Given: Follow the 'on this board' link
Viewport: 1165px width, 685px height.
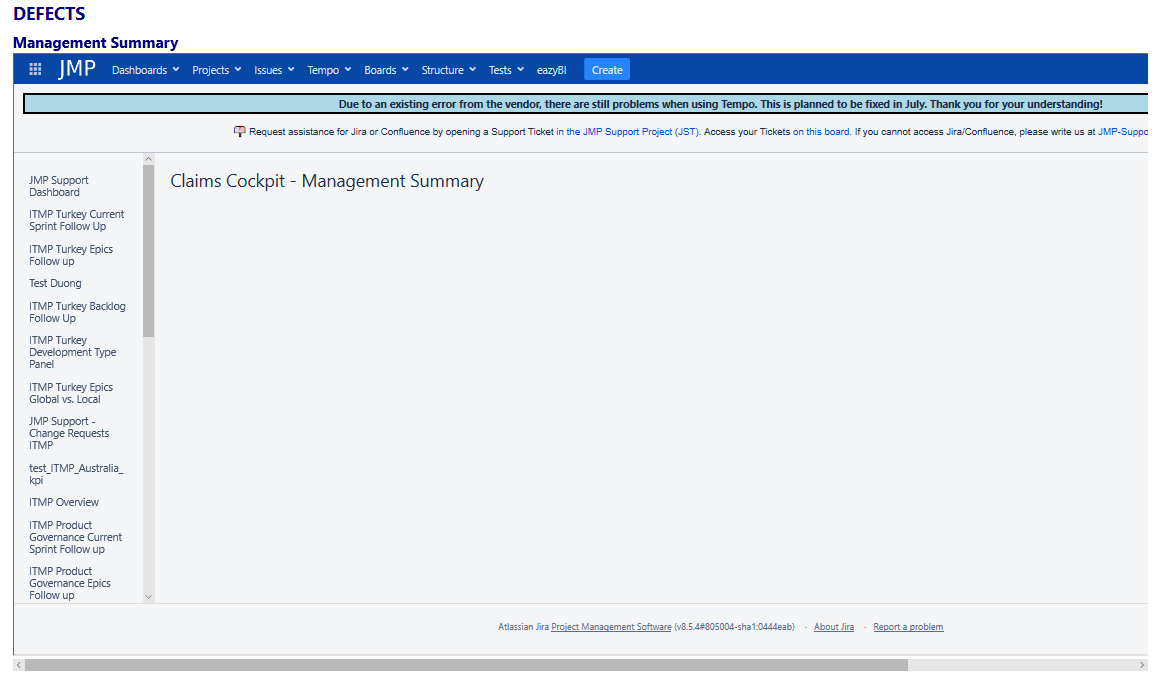Looking at the screenshot, I should click(821, 132).
